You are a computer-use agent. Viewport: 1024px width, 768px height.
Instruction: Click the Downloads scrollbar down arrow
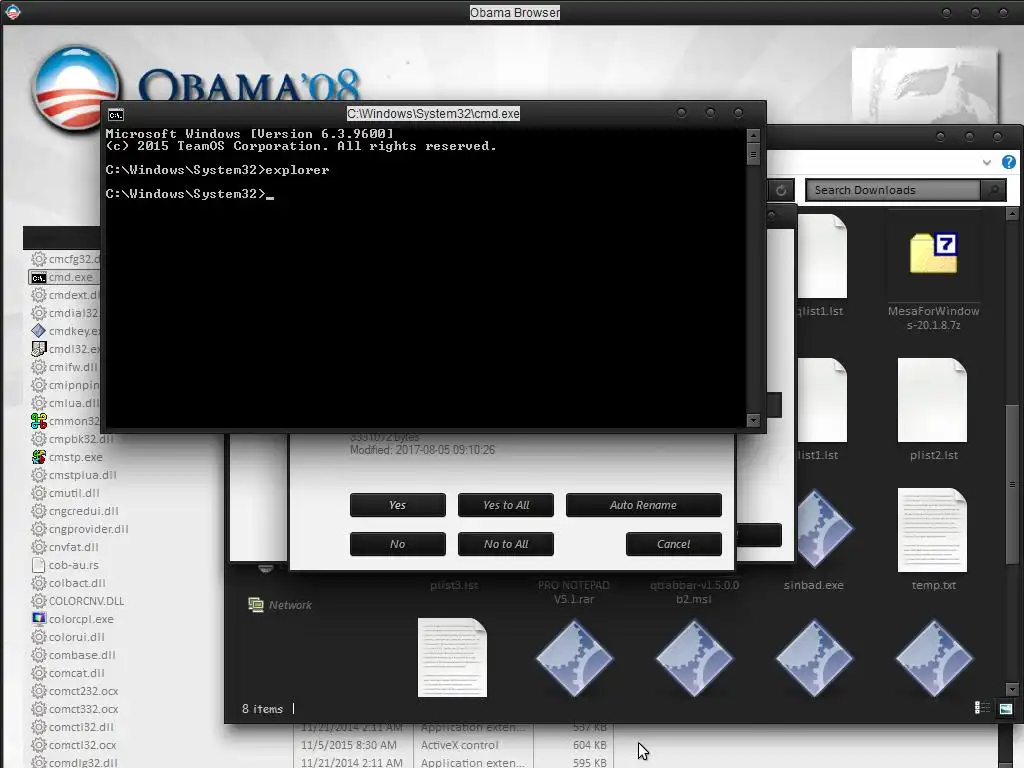(1012, 689)
